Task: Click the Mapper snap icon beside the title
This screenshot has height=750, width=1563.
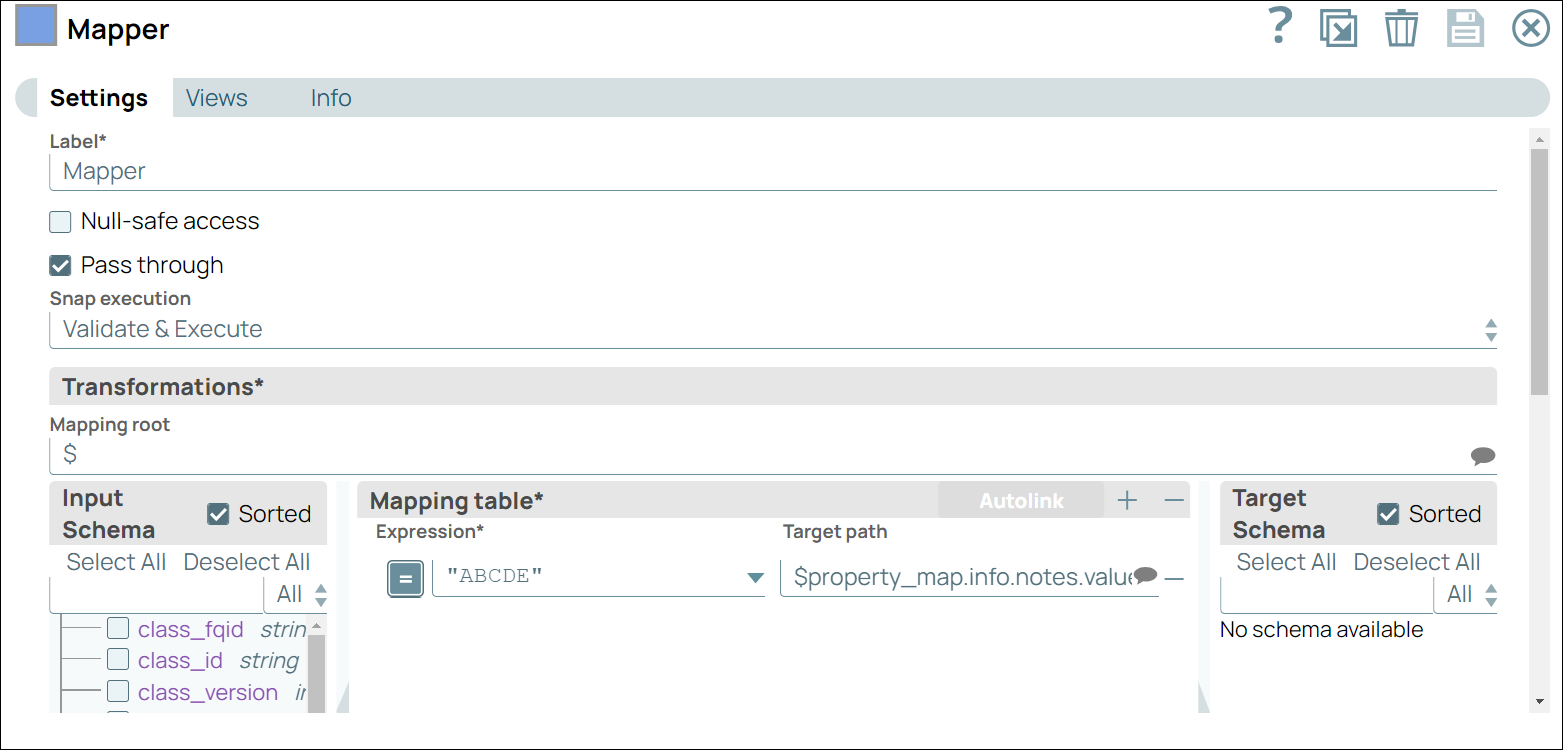Action: coord(35,26)
